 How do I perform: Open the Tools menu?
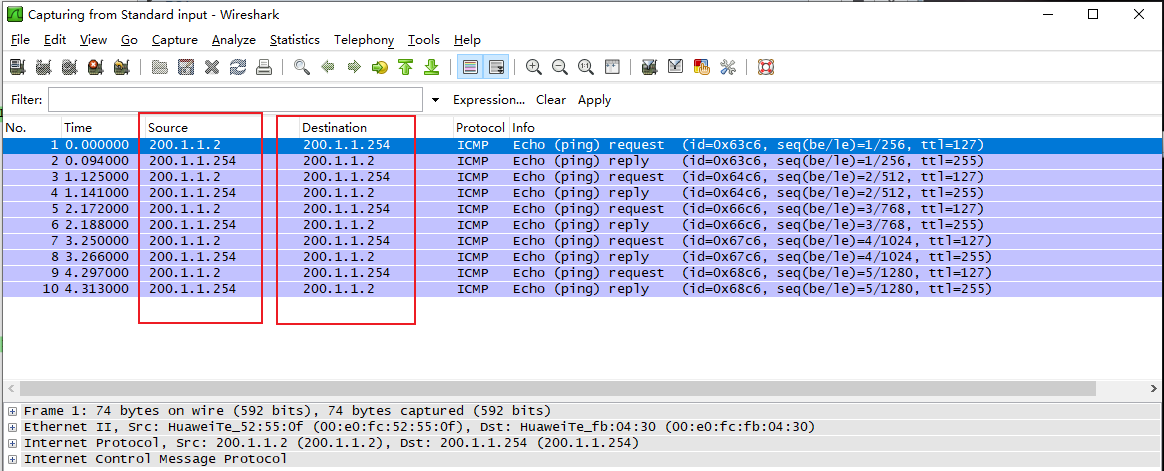424,40
